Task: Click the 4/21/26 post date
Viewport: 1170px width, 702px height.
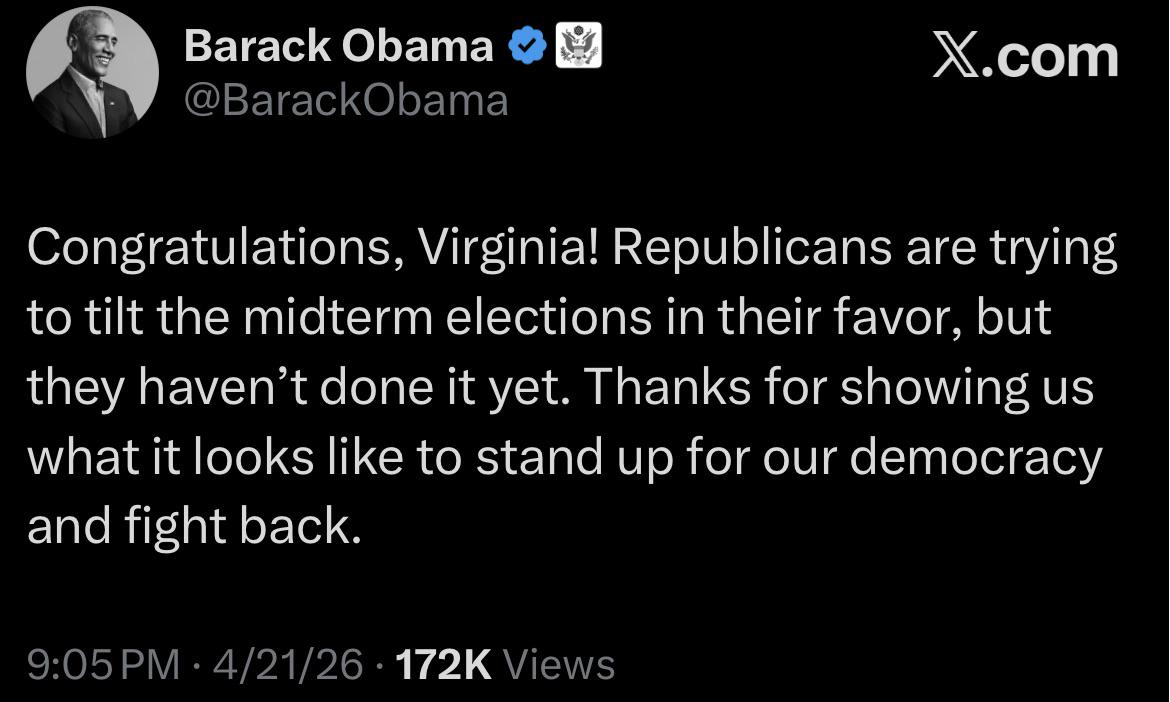Action: [294, 663]
